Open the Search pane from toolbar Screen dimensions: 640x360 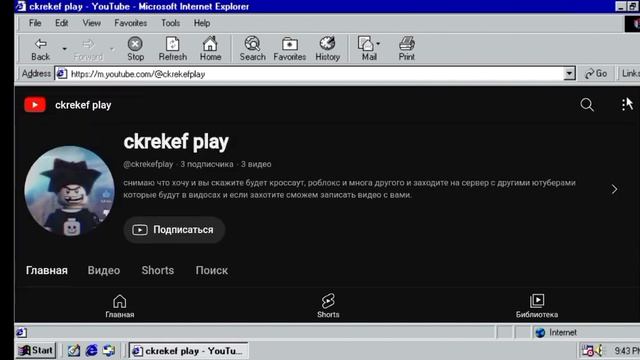252,49
